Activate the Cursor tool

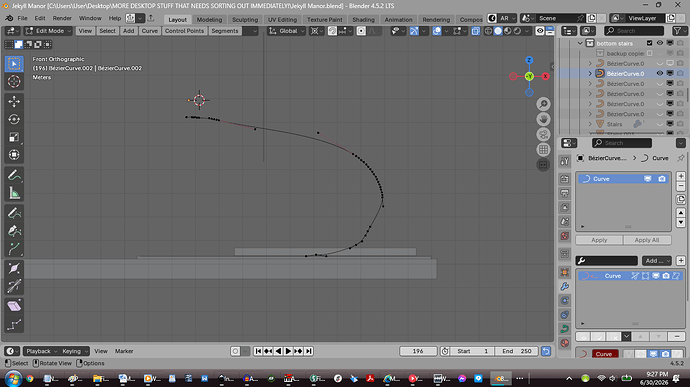(x=14, y=81)
